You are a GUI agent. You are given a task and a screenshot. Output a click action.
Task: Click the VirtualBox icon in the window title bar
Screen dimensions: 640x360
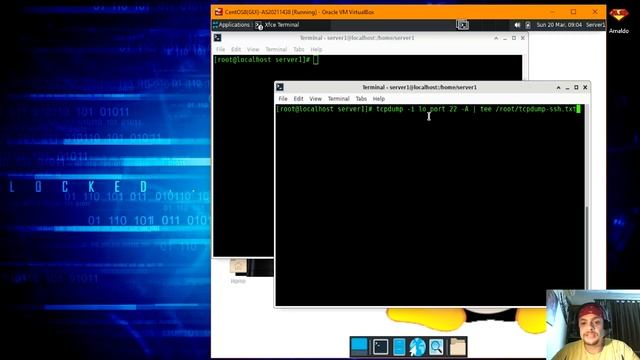(x=218, y=12)
